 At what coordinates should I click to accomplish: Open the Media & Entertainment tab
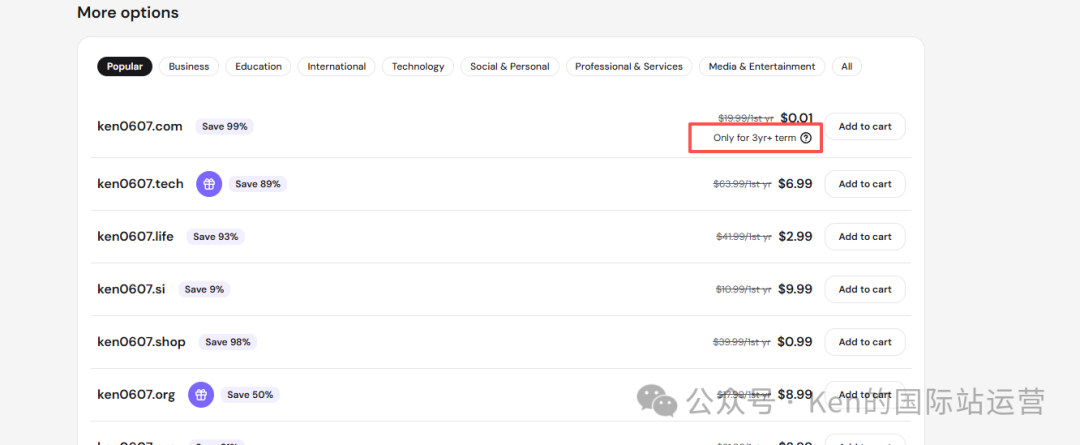point(762,67)
